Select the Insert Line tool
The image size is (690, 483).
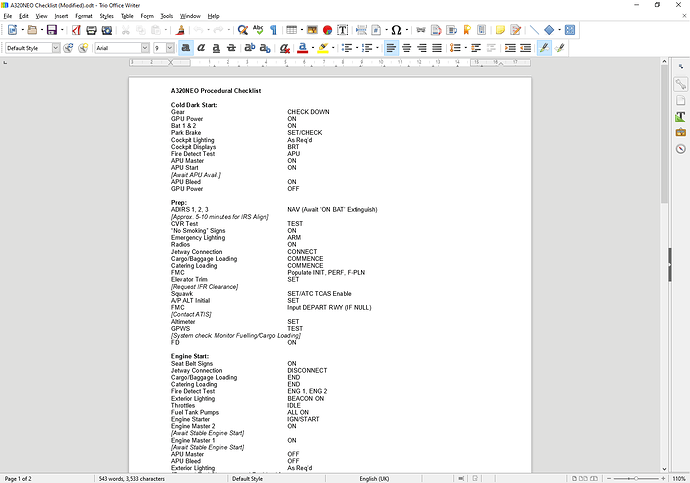click(534, 30)
